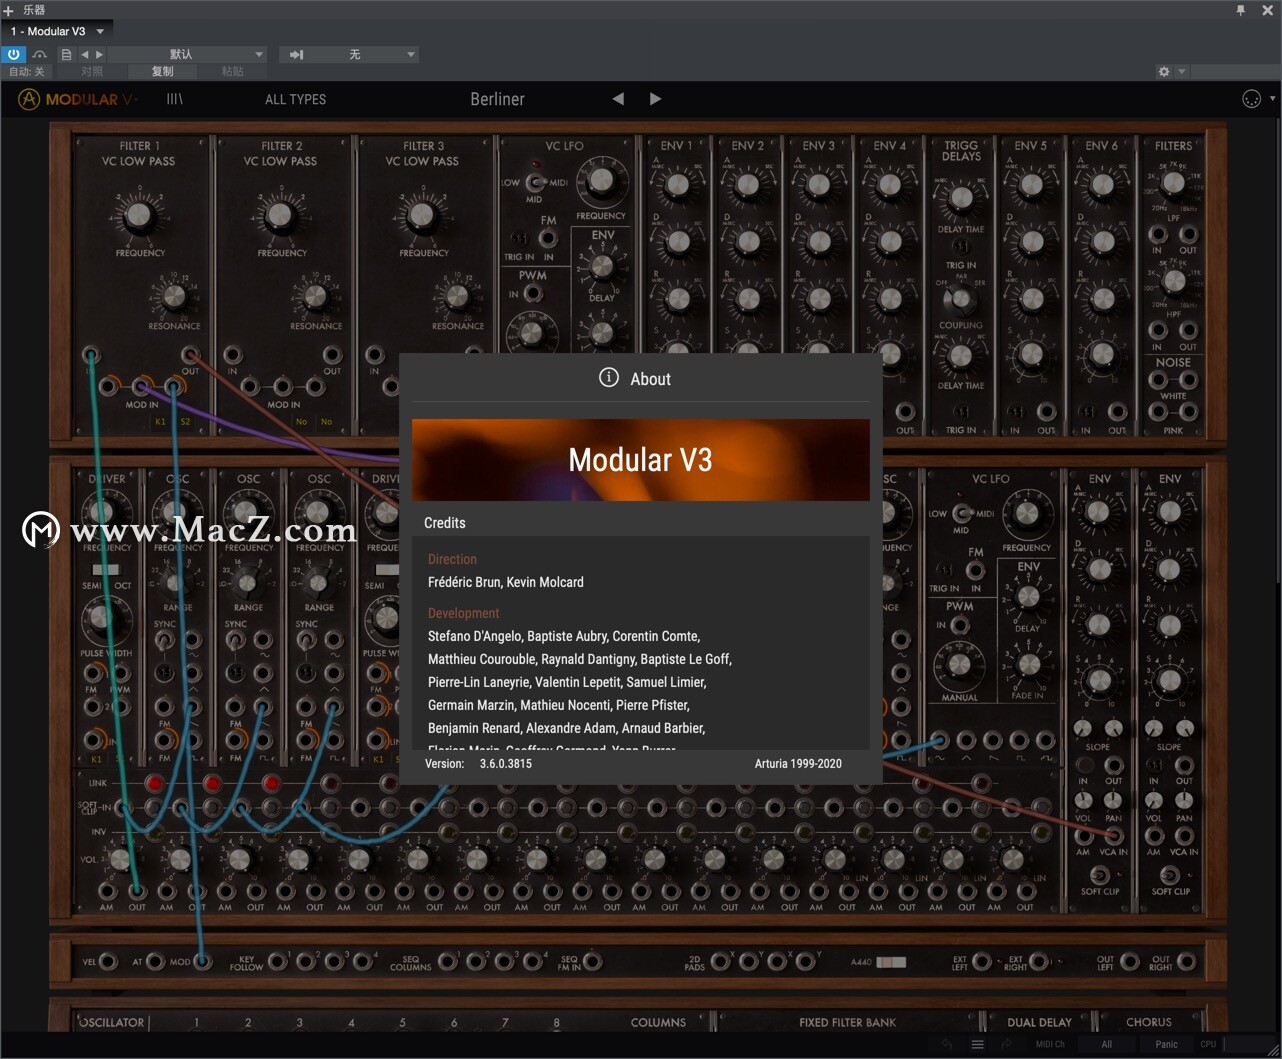Viewport: 1282px width, 1059px height.
Task: Toggle the second OSC SYNC switch
Action: (x=236, y=640)
